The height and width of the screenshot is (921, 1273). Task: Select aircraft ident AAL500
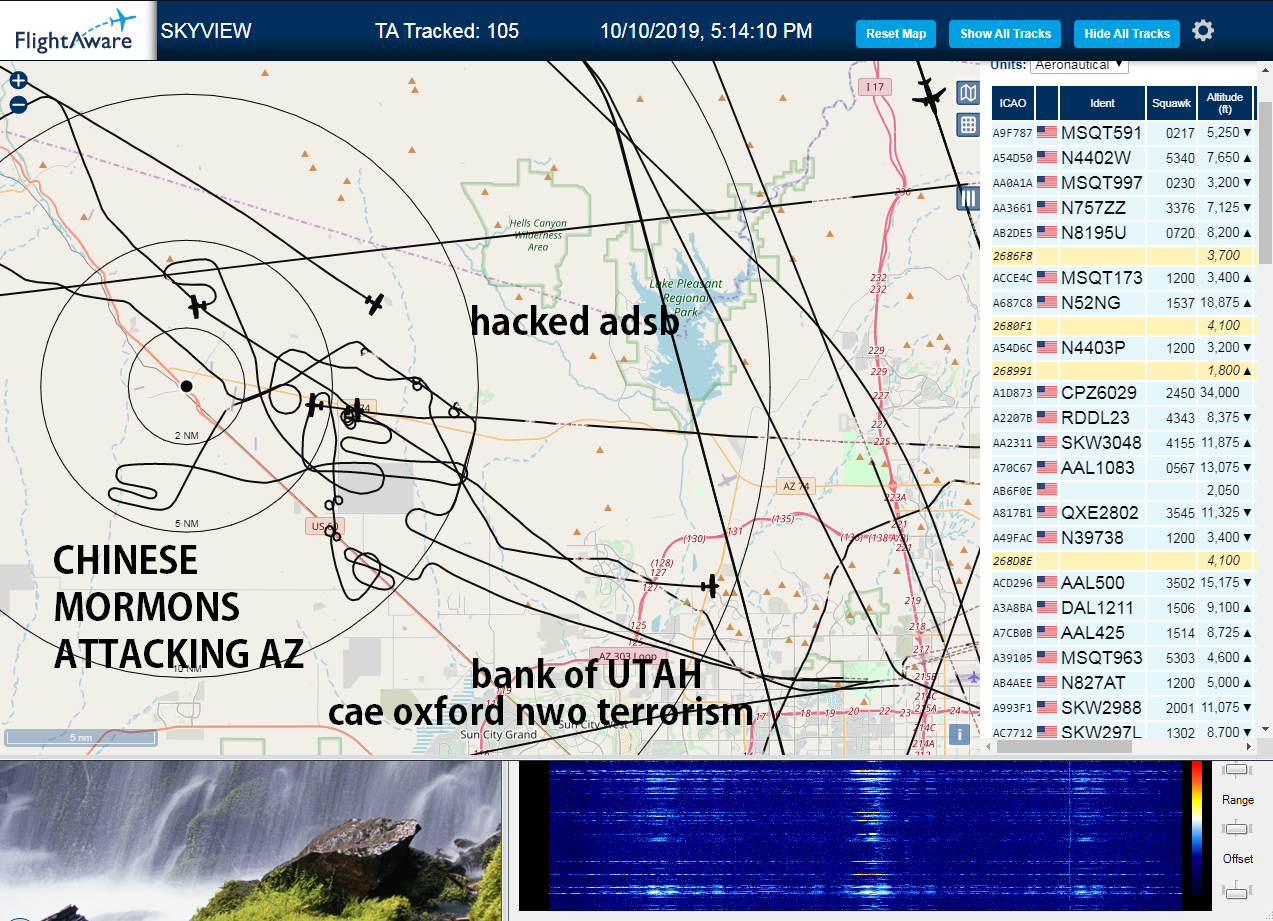click(x=1093, y=582)
